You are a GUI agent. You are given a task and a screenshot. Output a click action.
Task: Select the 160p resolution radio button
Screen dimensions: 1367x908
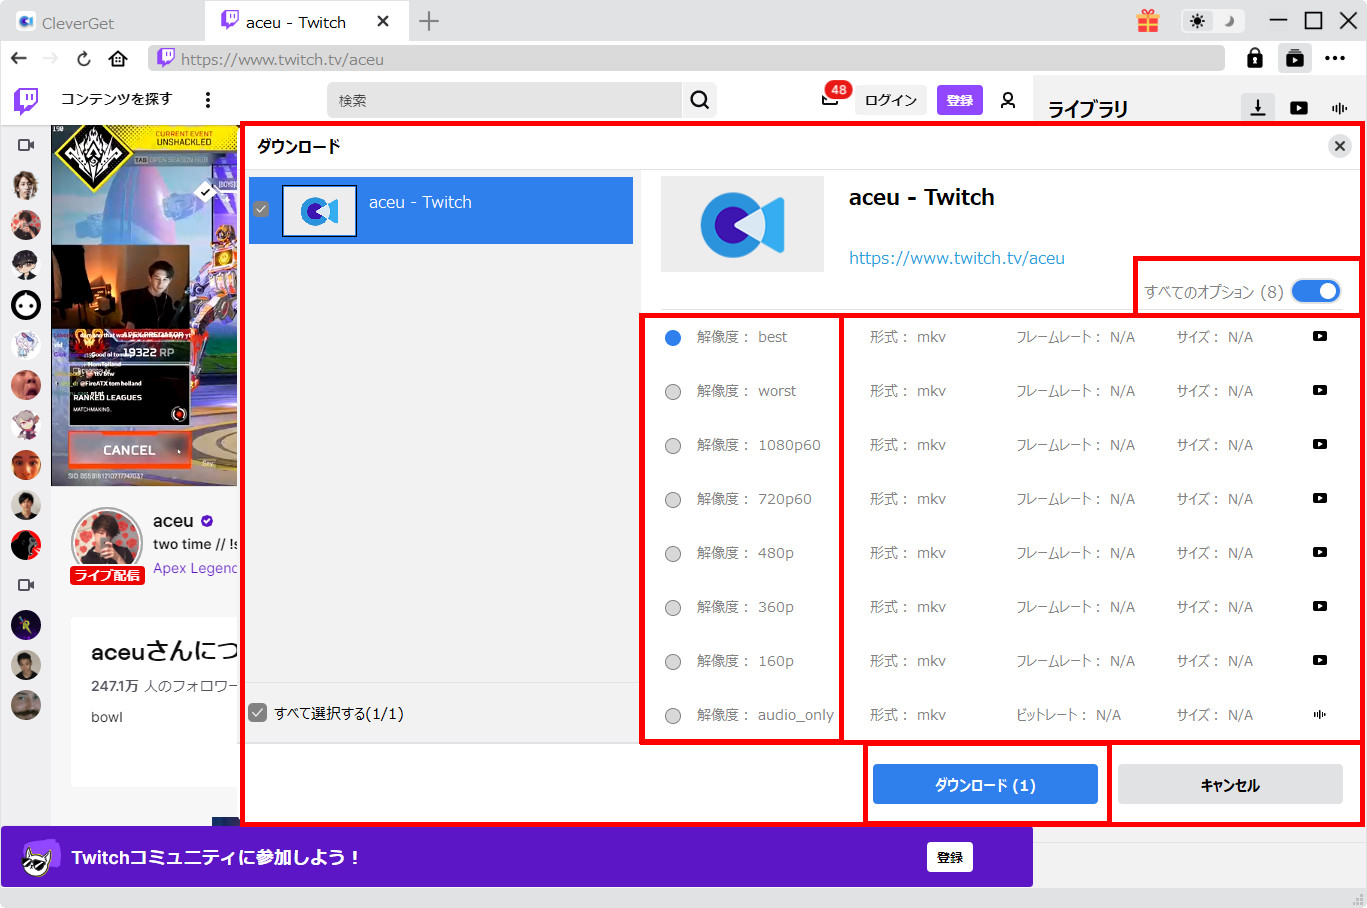(673, 662)
